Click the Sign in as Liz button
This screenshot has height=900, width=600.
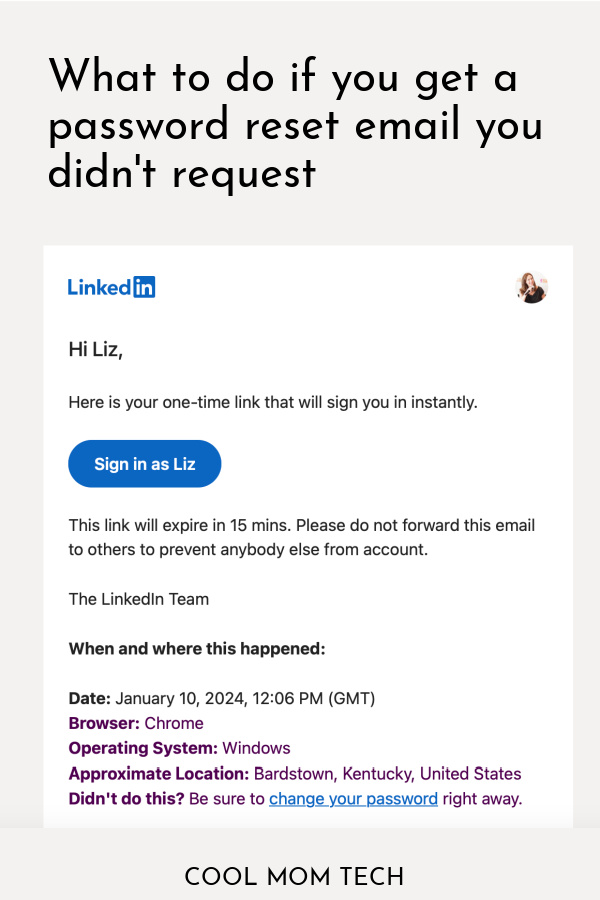[x=144, y=463]
